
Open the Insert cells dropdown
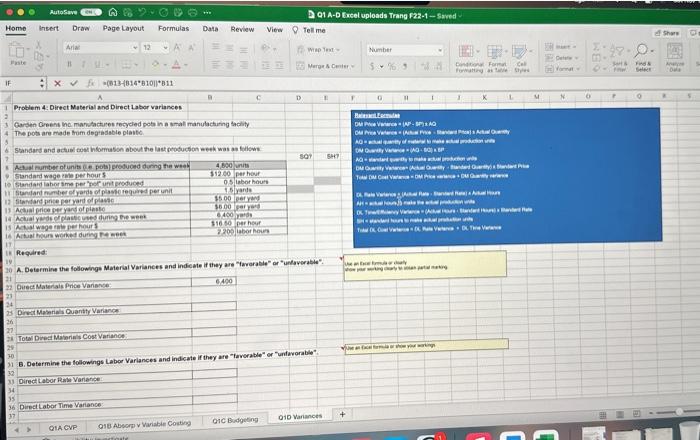(561, 47)
